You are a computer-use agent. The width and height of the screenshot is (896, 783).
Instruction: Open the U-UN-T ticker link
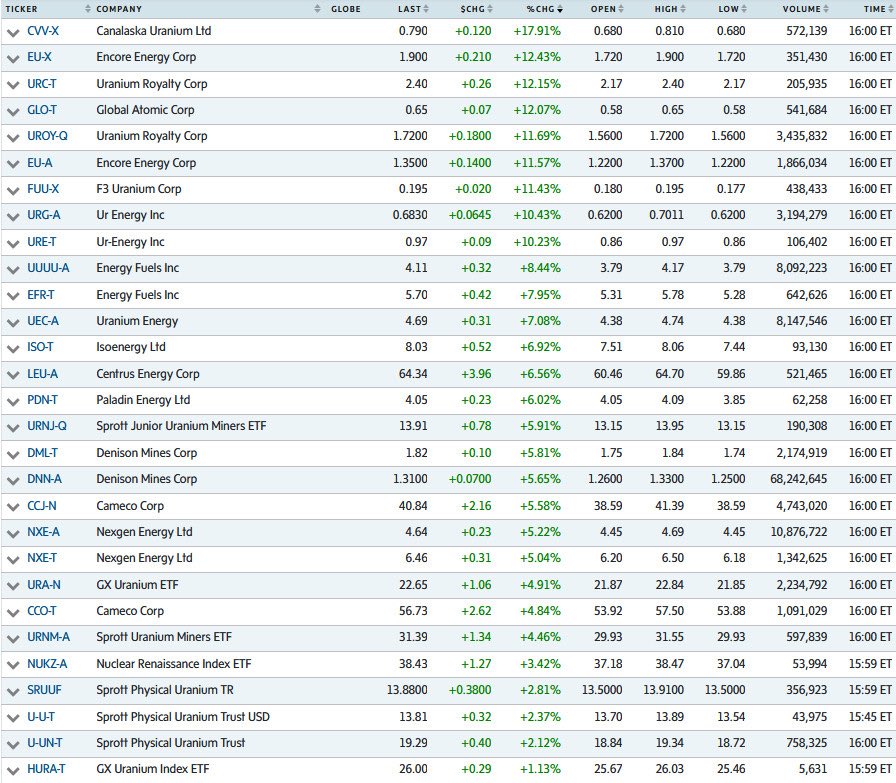pyautogui.click(x=45, y=743)
